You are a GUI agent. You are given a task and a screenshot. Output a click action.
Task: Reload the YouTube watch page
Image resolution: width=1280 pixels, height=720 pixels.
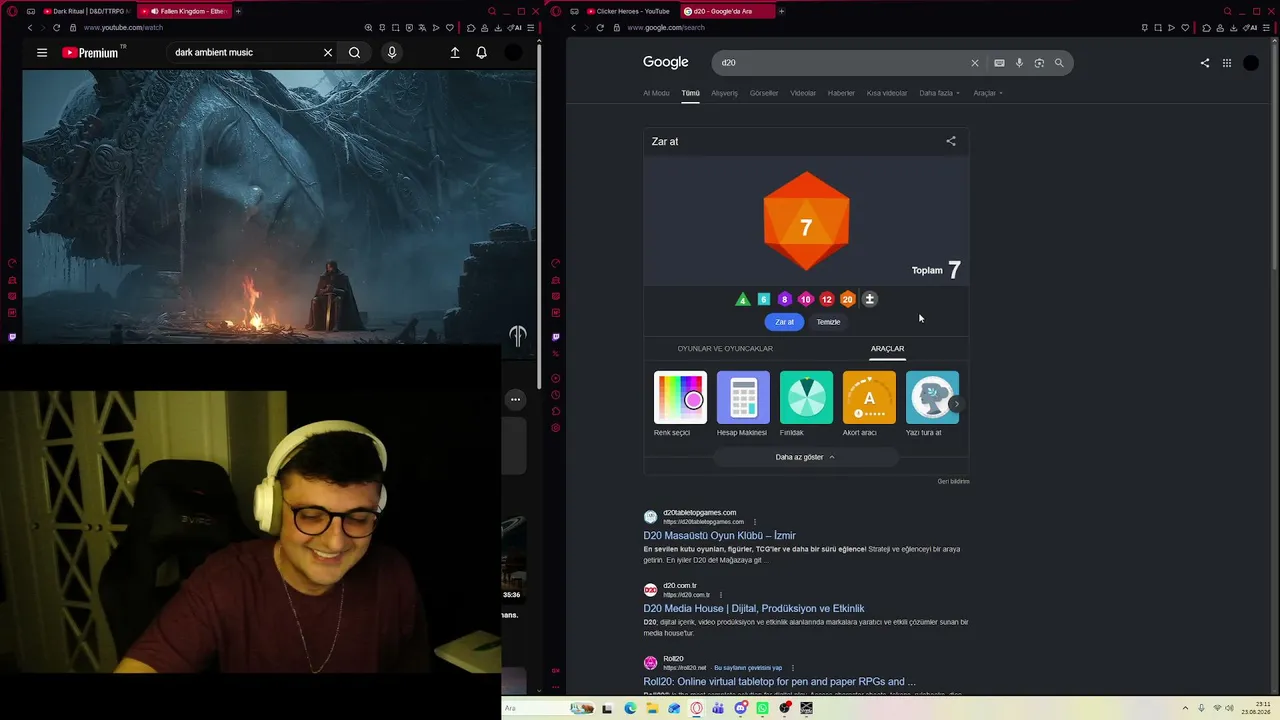[x=56, y=28]
